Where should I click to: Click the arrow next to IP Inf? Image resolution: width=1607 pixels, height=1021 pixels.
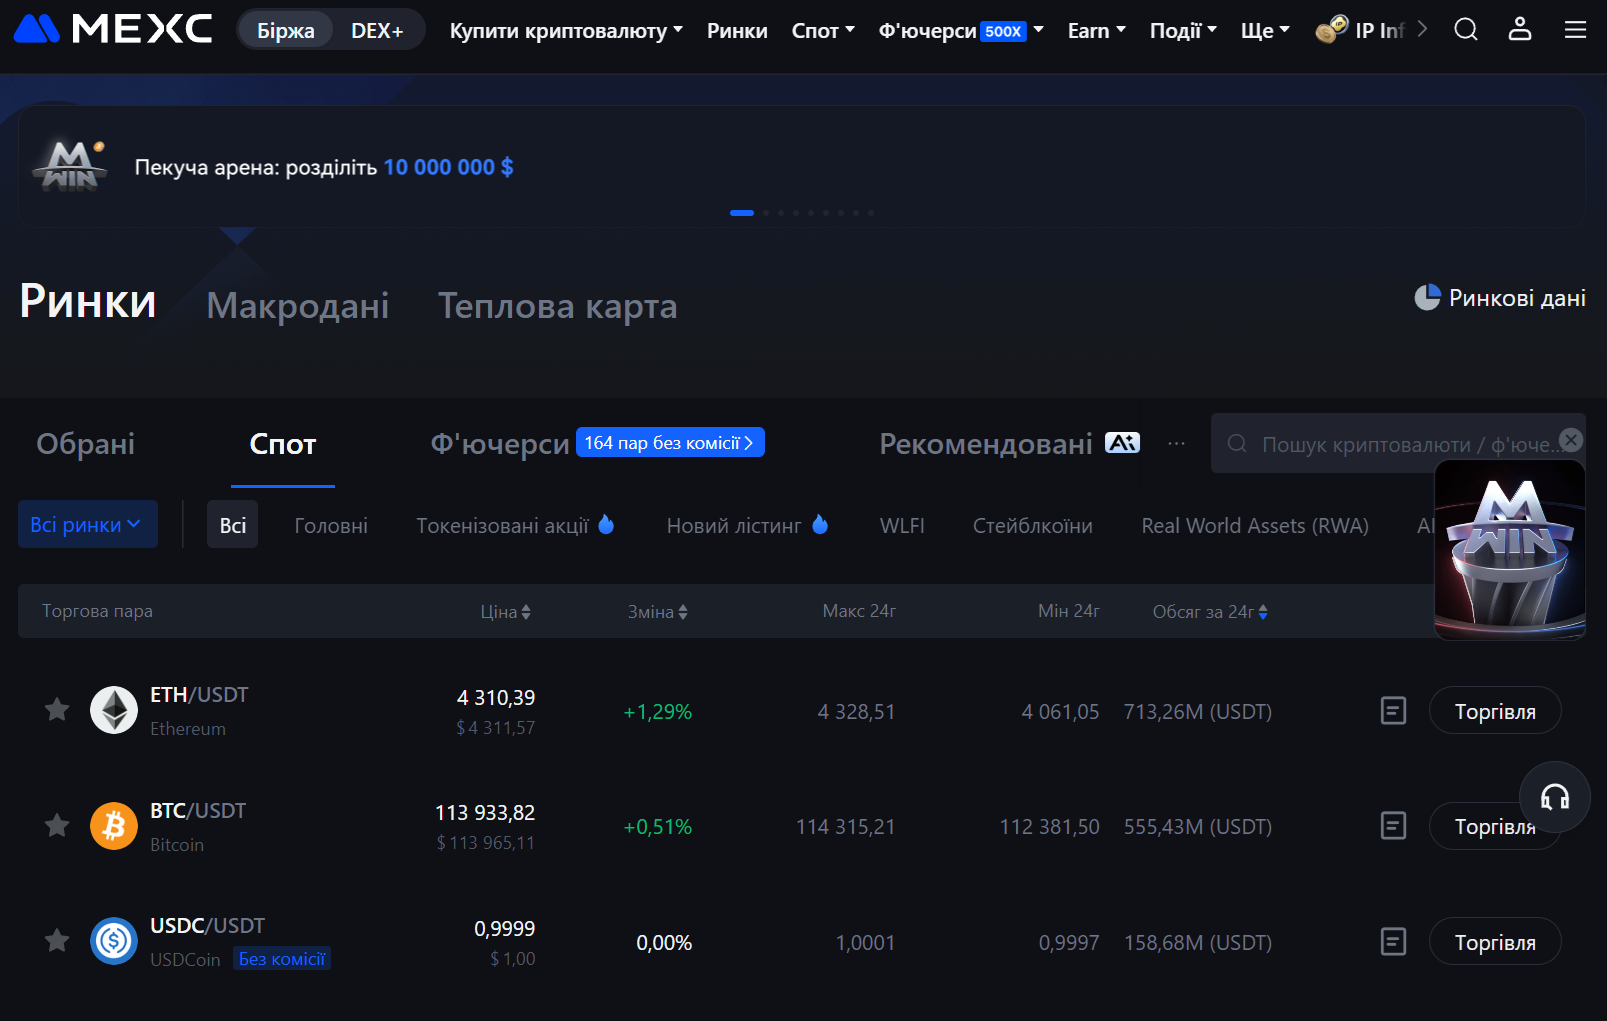1422,29
